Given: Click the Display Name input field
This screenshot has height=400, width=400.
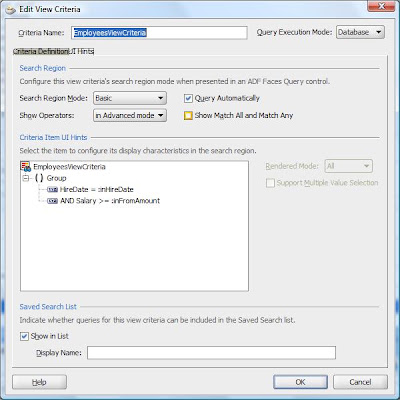Looking at the screenshot, I should (211, 353).
